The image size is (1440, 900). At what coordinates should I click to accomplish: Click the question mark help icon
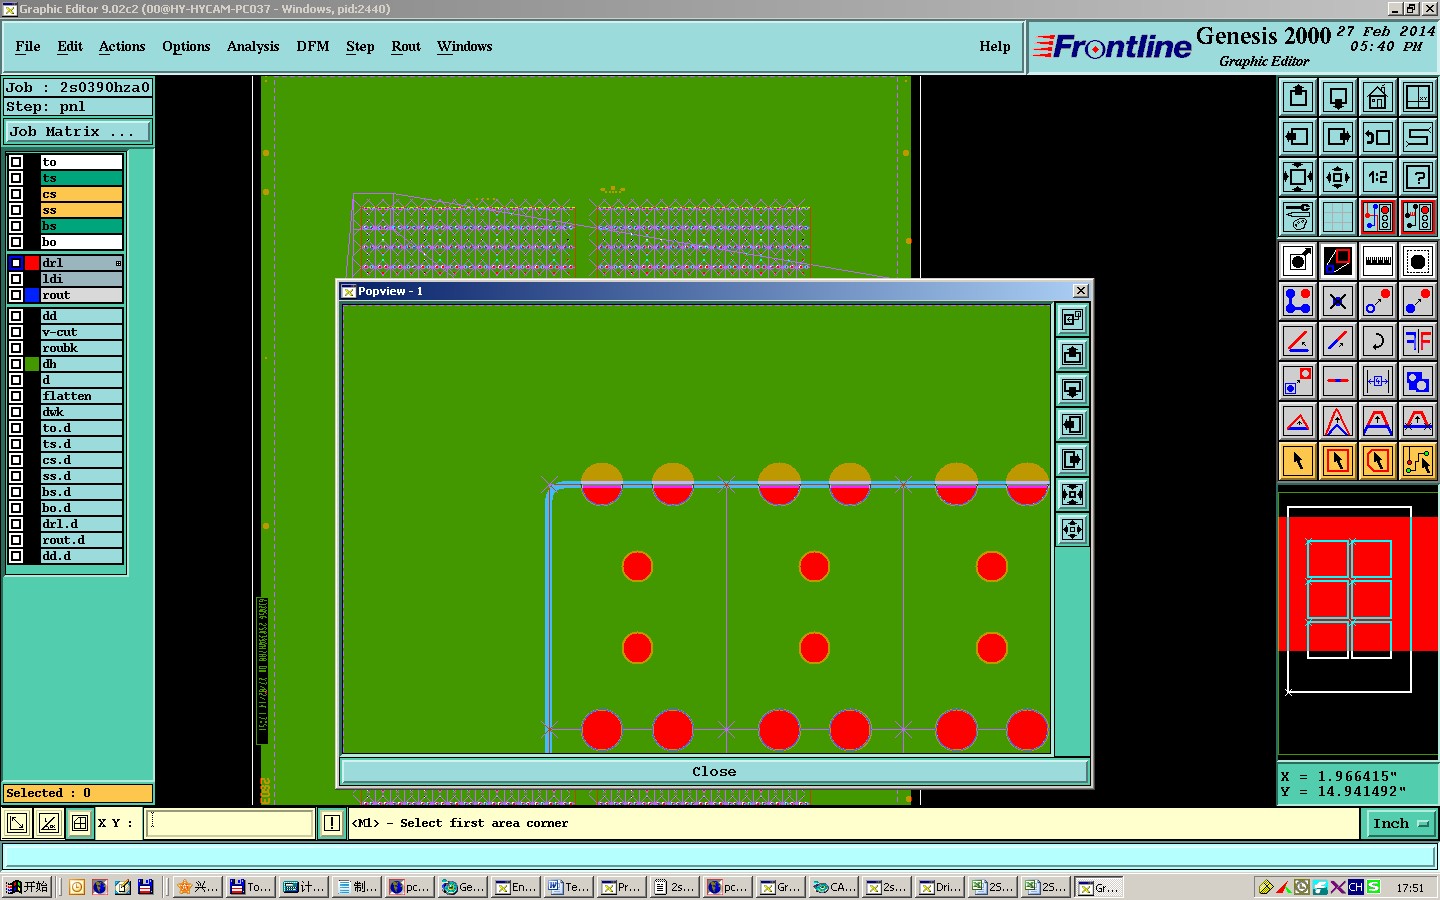1418,177
